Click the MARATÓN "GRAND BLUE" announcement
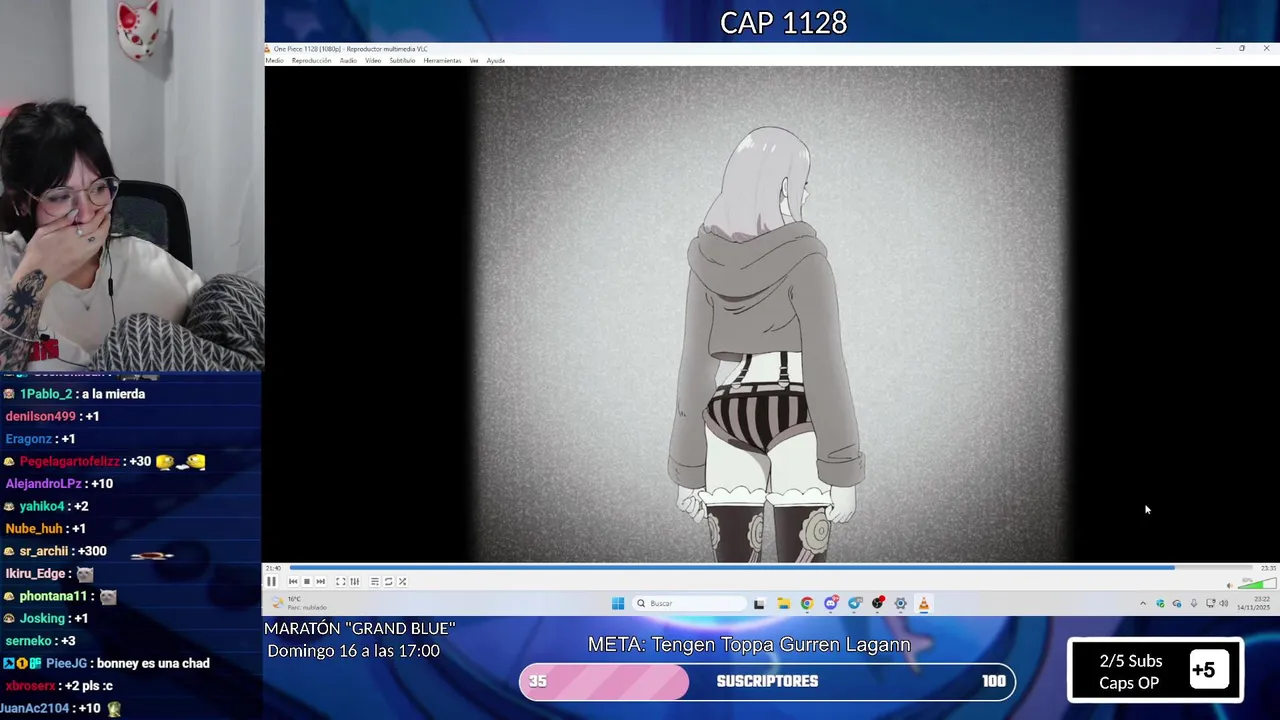 coord(360,639)
